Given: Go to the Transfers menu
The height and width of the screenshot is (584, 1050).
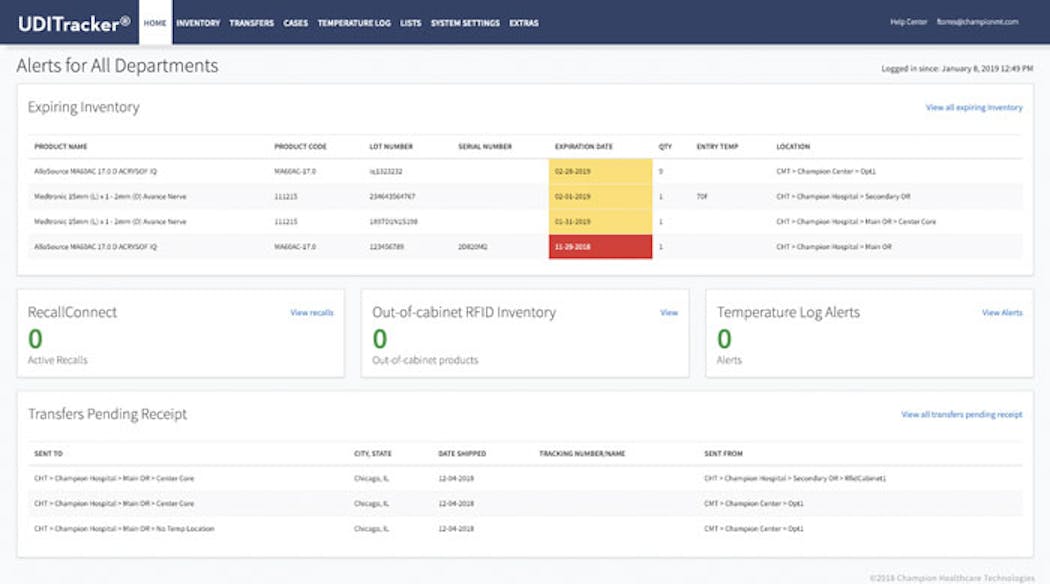Looking at the screenshot, I should [251, 23].
